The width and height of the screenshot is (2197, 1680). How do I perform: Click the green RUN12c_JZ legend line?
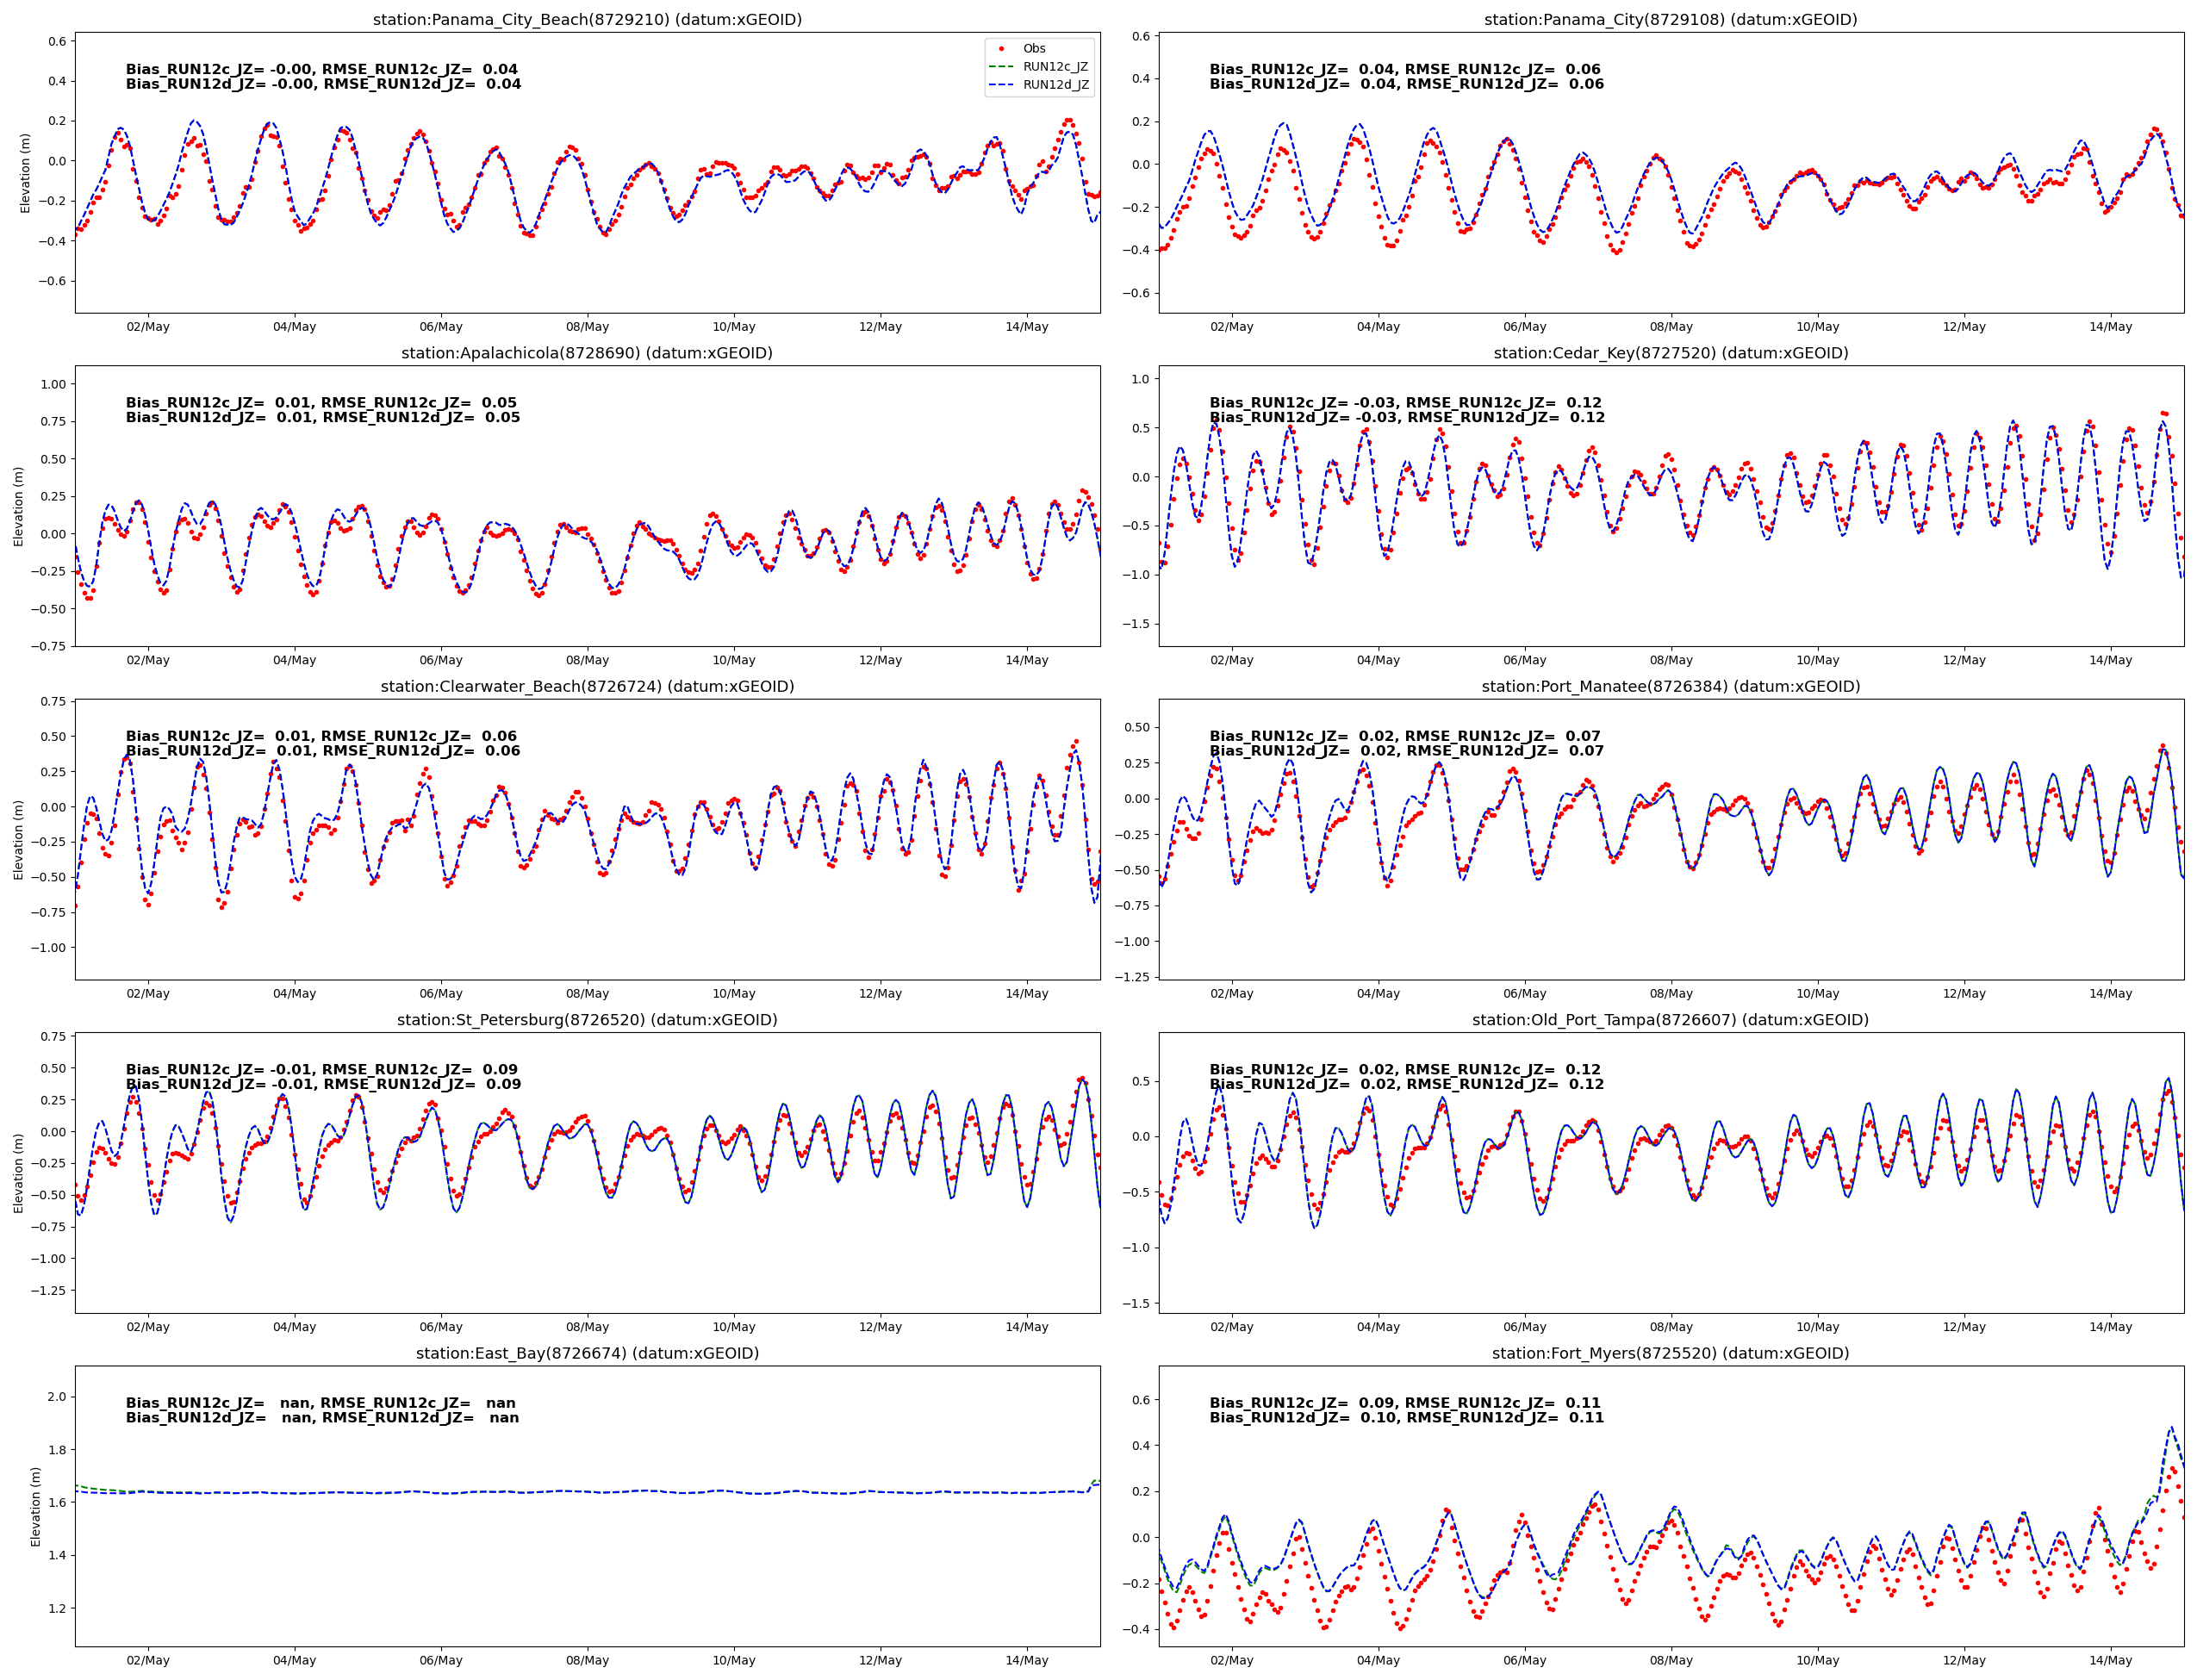pos(1001,67)
